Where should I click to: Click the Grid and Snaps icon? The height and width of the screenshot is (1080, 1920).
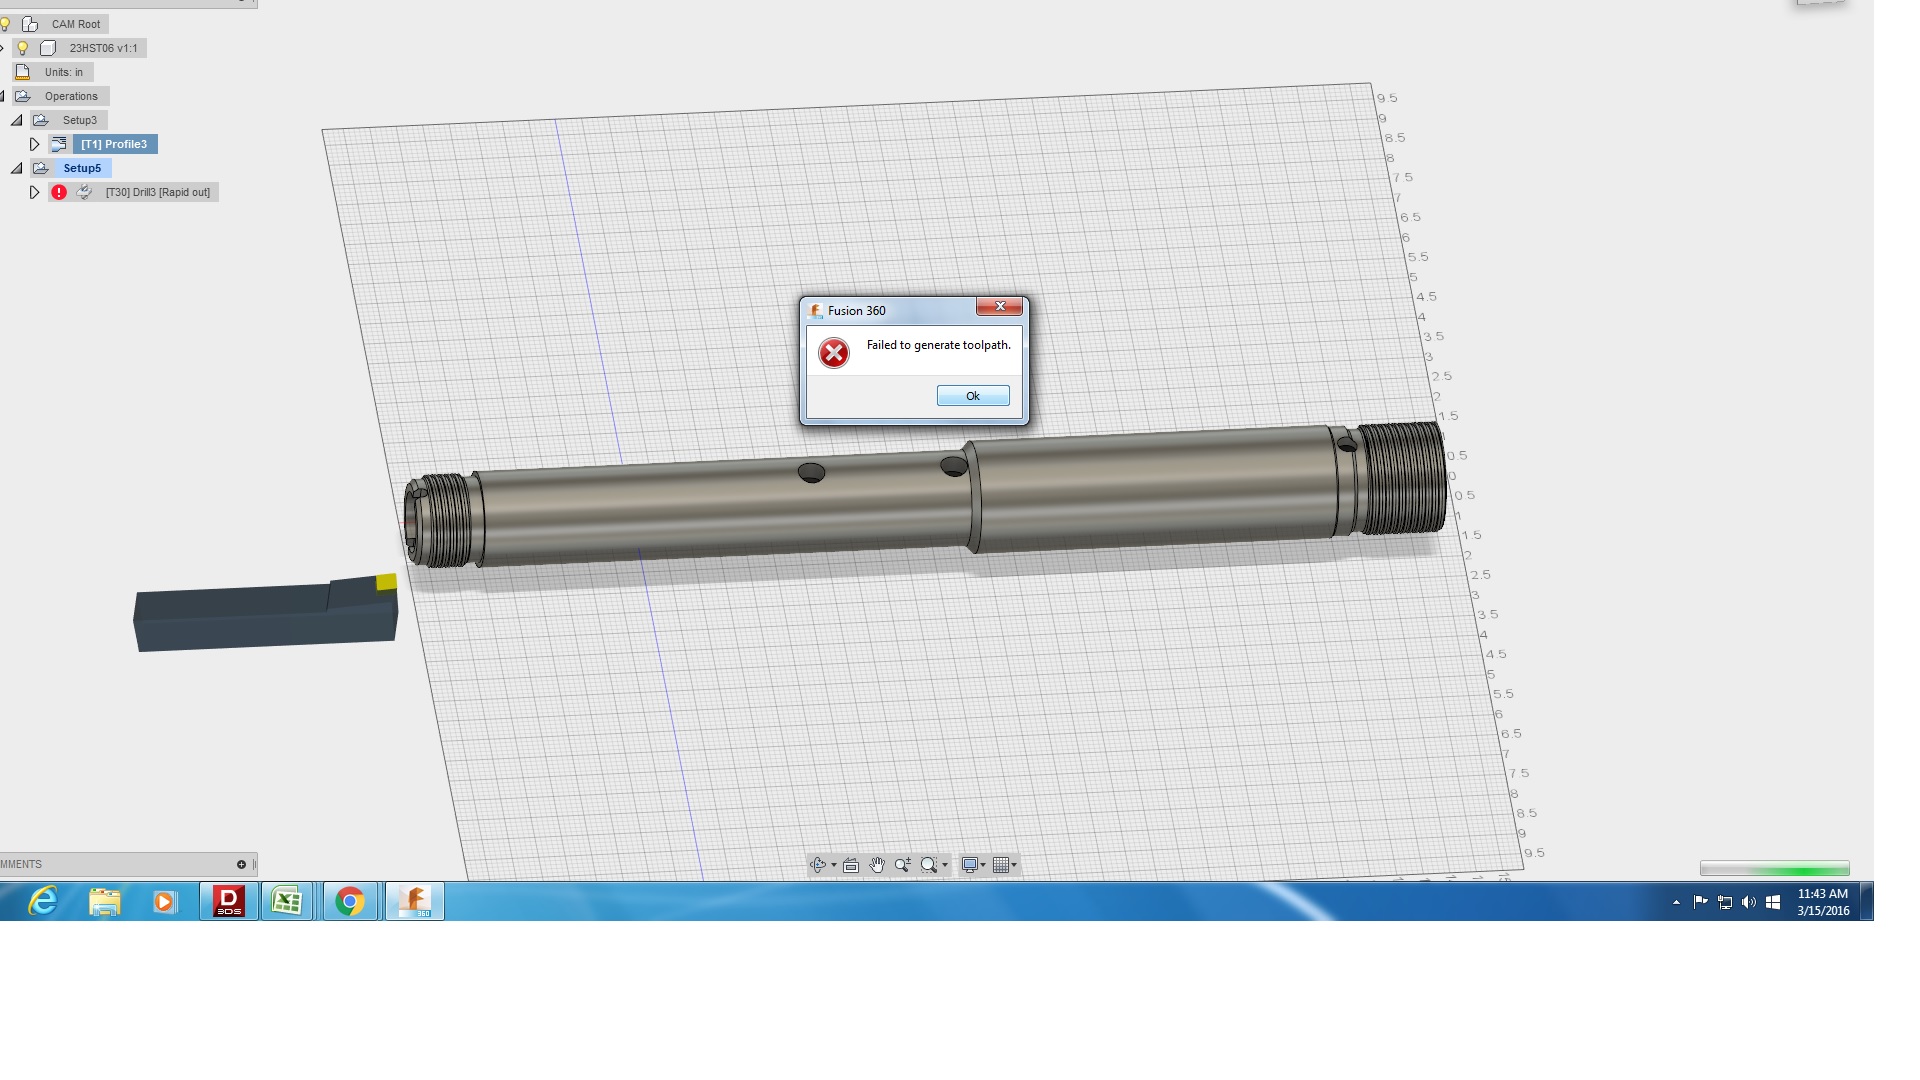(x=1001, y=865)
